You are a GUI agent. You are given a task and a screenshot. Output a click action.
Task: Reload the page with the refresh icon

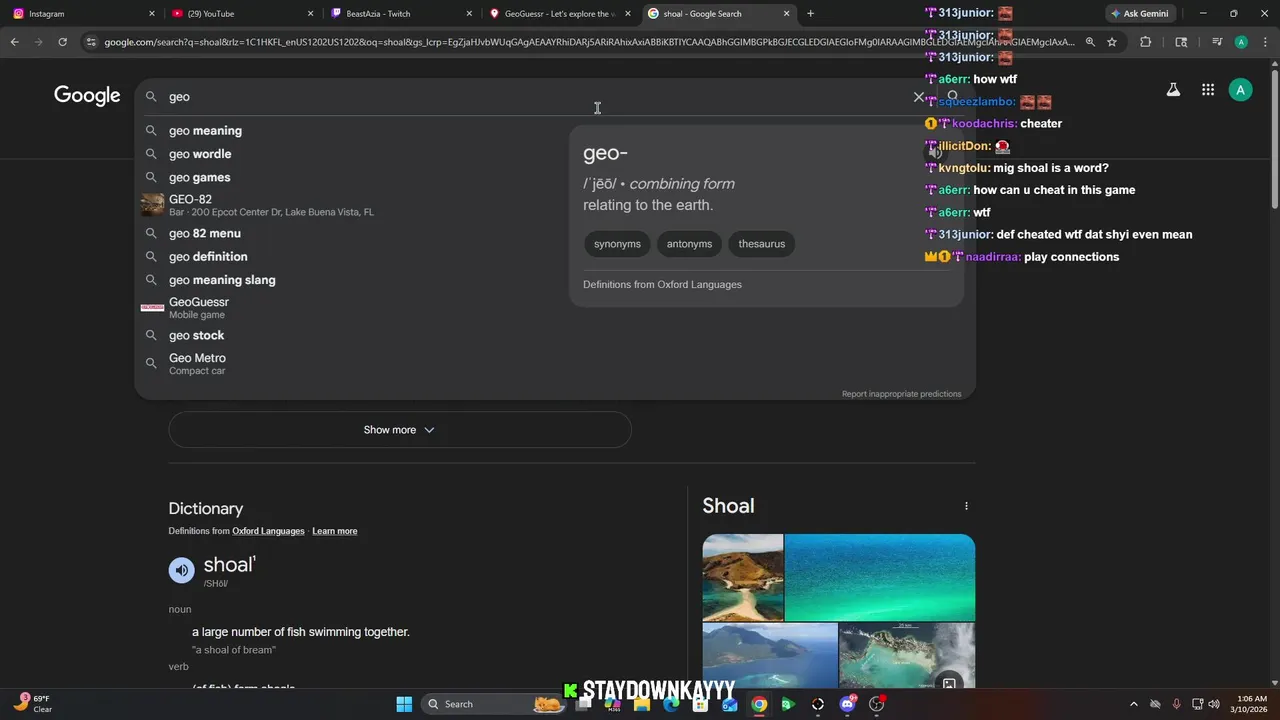[62, 42]
